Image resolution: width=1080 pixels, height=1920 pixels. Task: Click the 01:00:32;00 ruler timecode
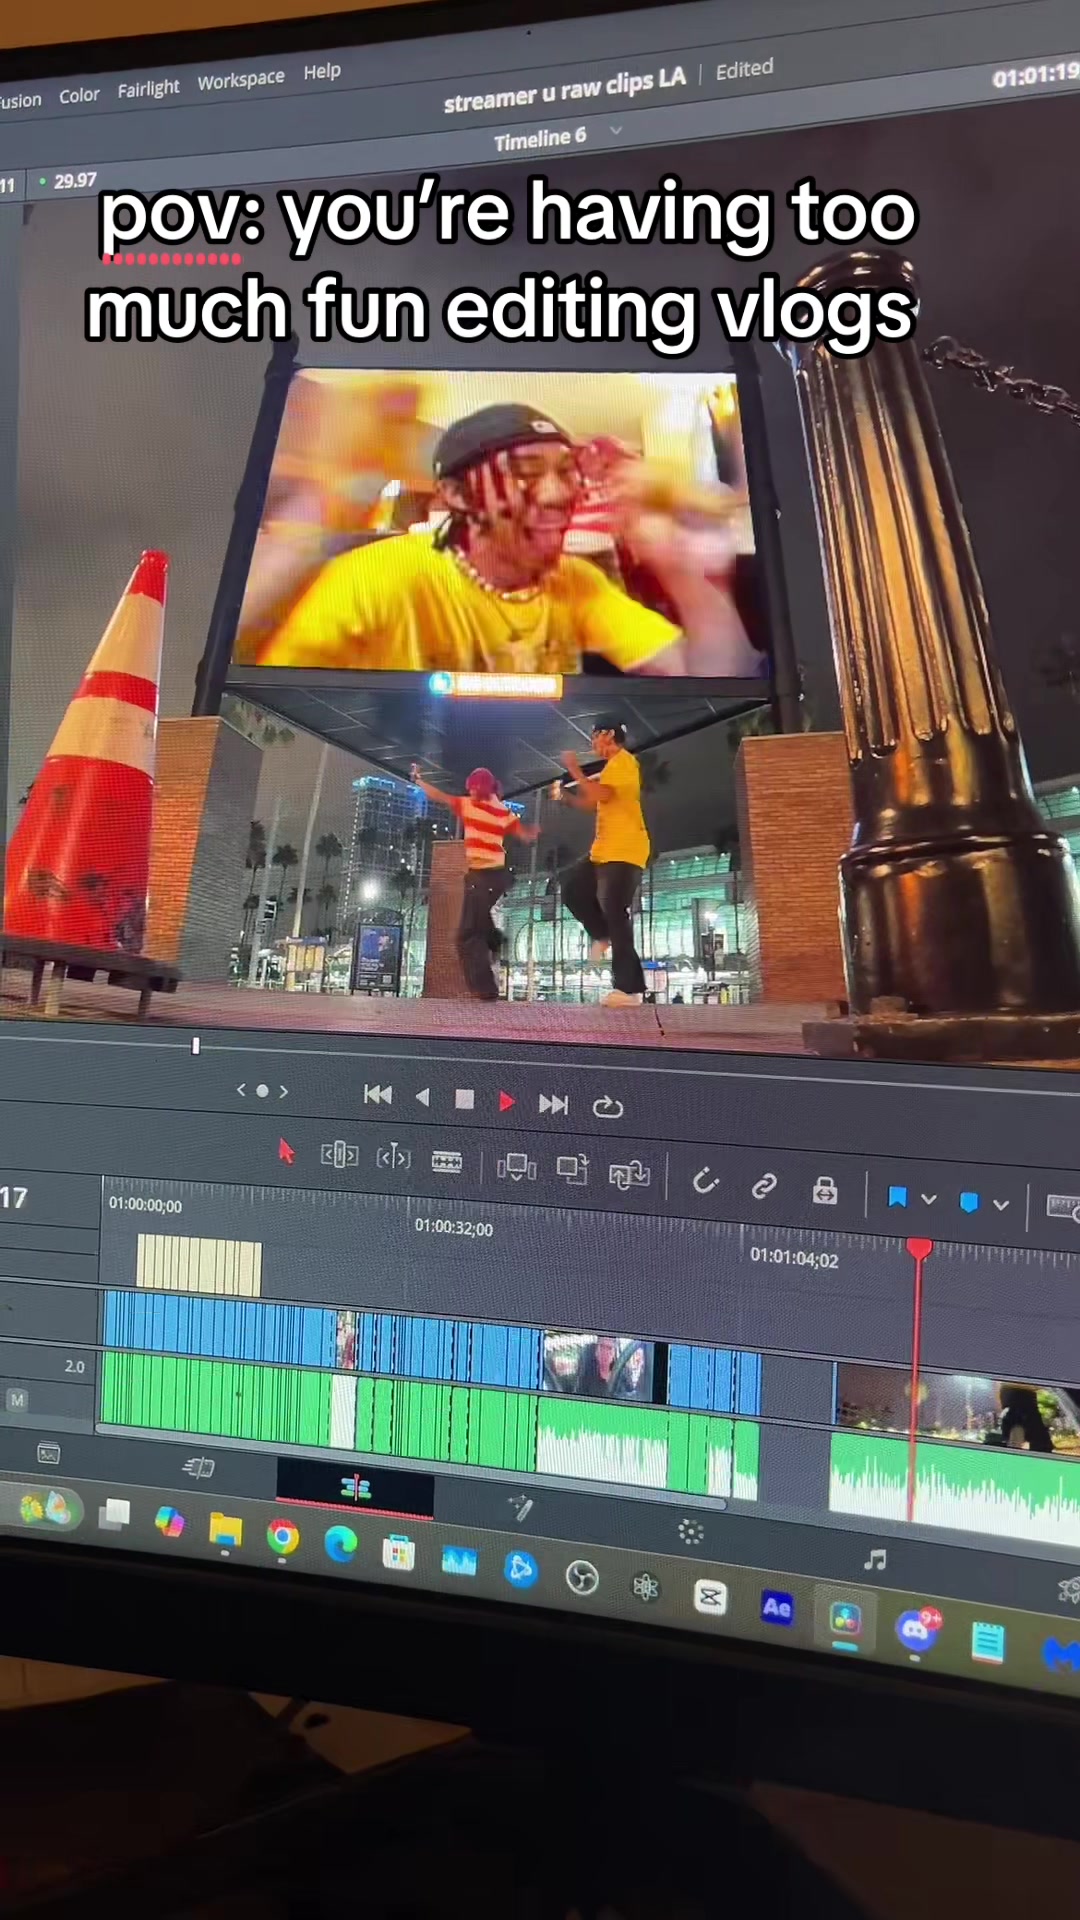(x=454, y=1227)
